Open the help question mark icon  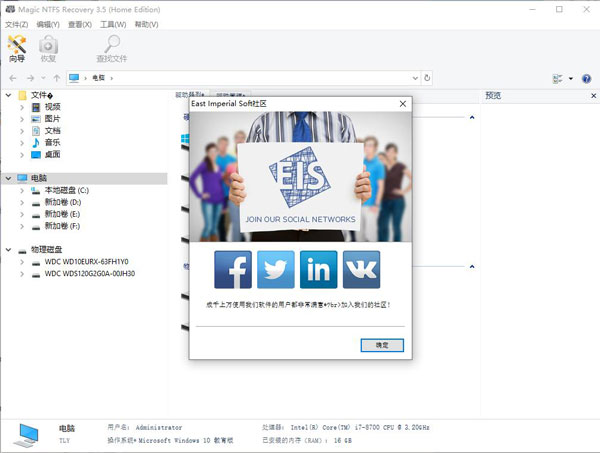pos(586,78)
